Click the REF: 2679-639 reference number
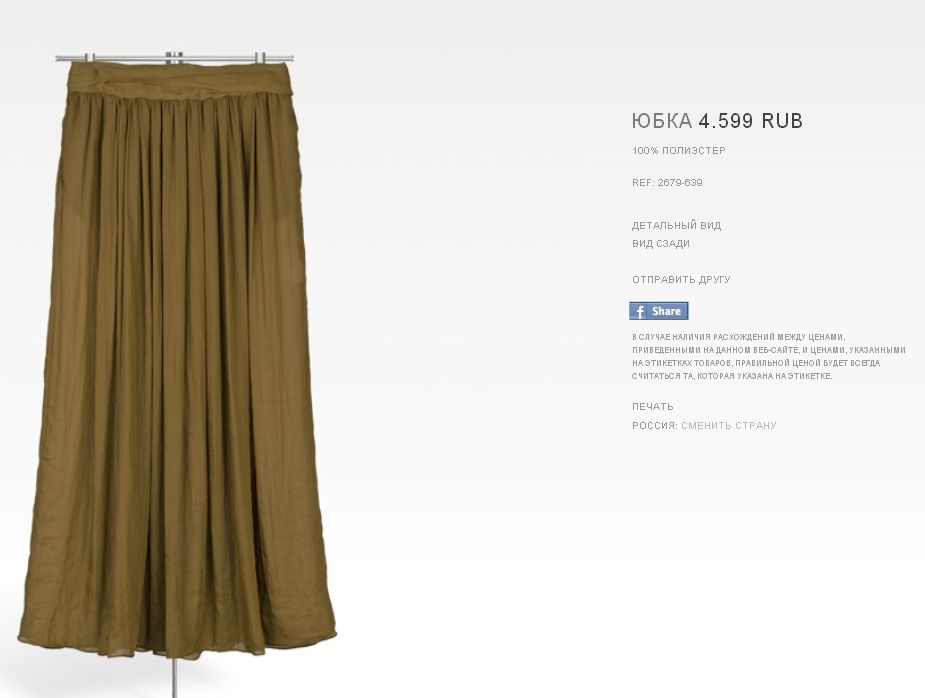The image size is (925, 698). click(667, 183)
